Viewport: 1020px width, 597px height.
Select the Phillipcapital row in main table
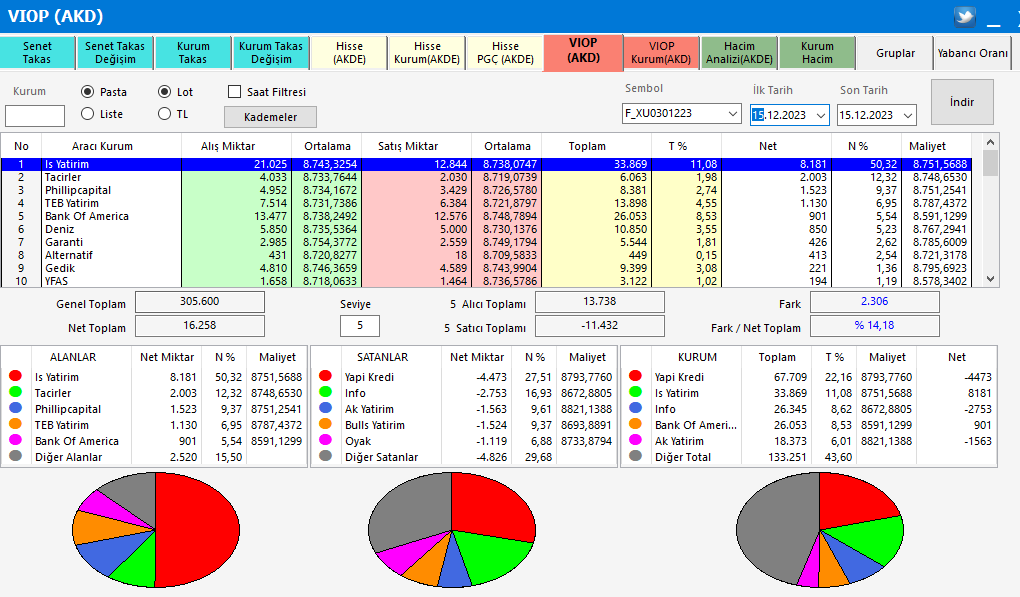click(486, 191)
